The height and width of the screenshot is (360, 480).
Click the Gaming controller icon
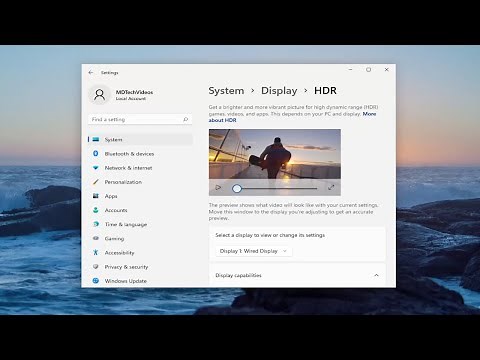click(x=96, y=238)
